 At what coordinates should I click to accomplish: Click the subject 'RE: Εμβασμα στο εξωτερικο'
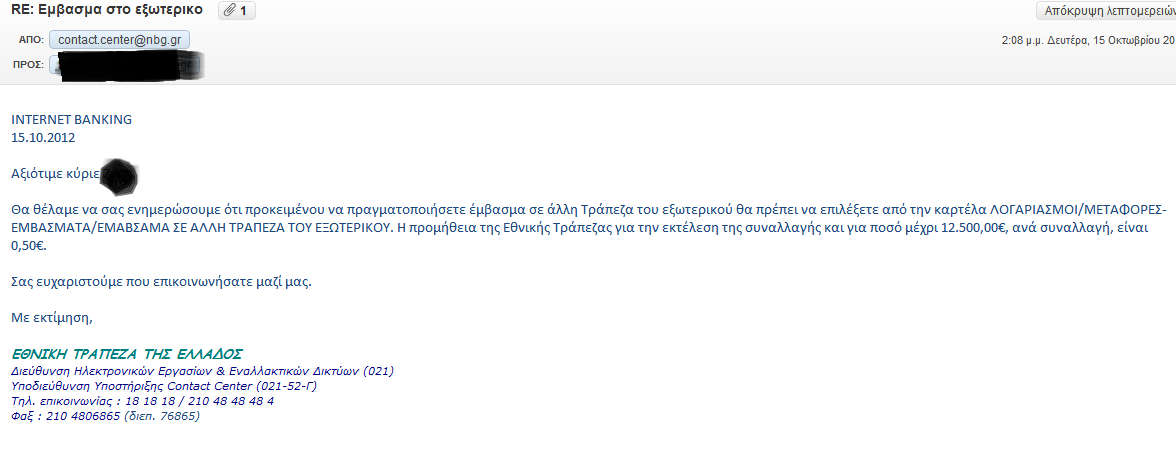click(106, 10)
